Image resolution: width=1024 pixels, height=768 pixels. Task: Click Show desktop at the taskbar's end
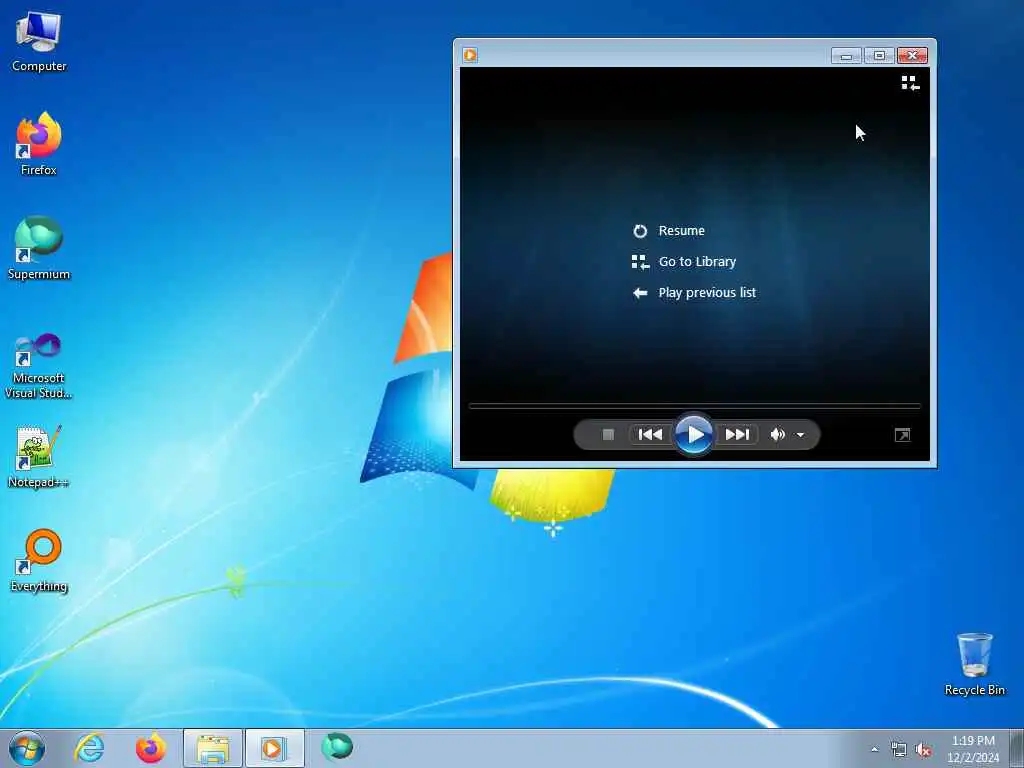[1017, 748]
